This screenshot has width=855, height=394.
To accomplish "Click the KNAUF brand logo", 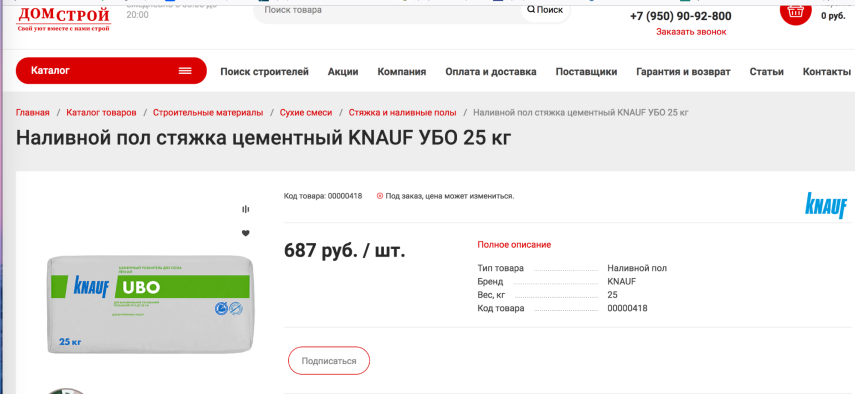I will click(x=826, y=205).
